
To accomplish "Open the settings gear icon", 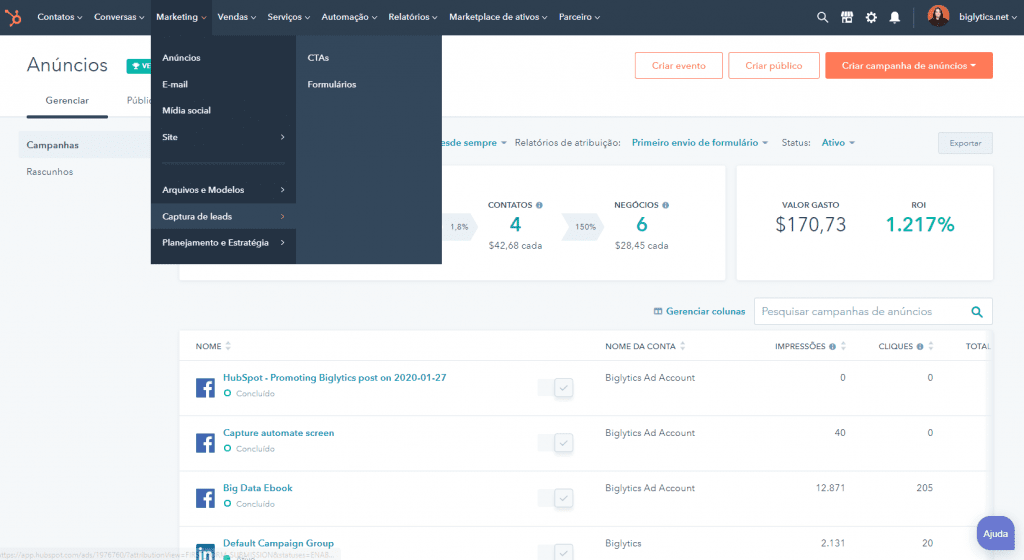I will coord(871,17).
